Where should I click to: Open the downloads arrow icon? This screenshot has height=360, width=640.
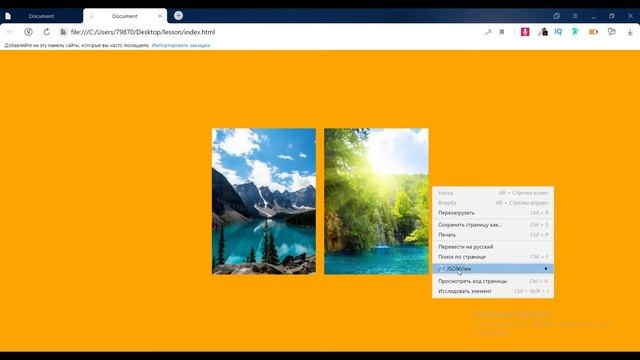click(x=630, y=32)
